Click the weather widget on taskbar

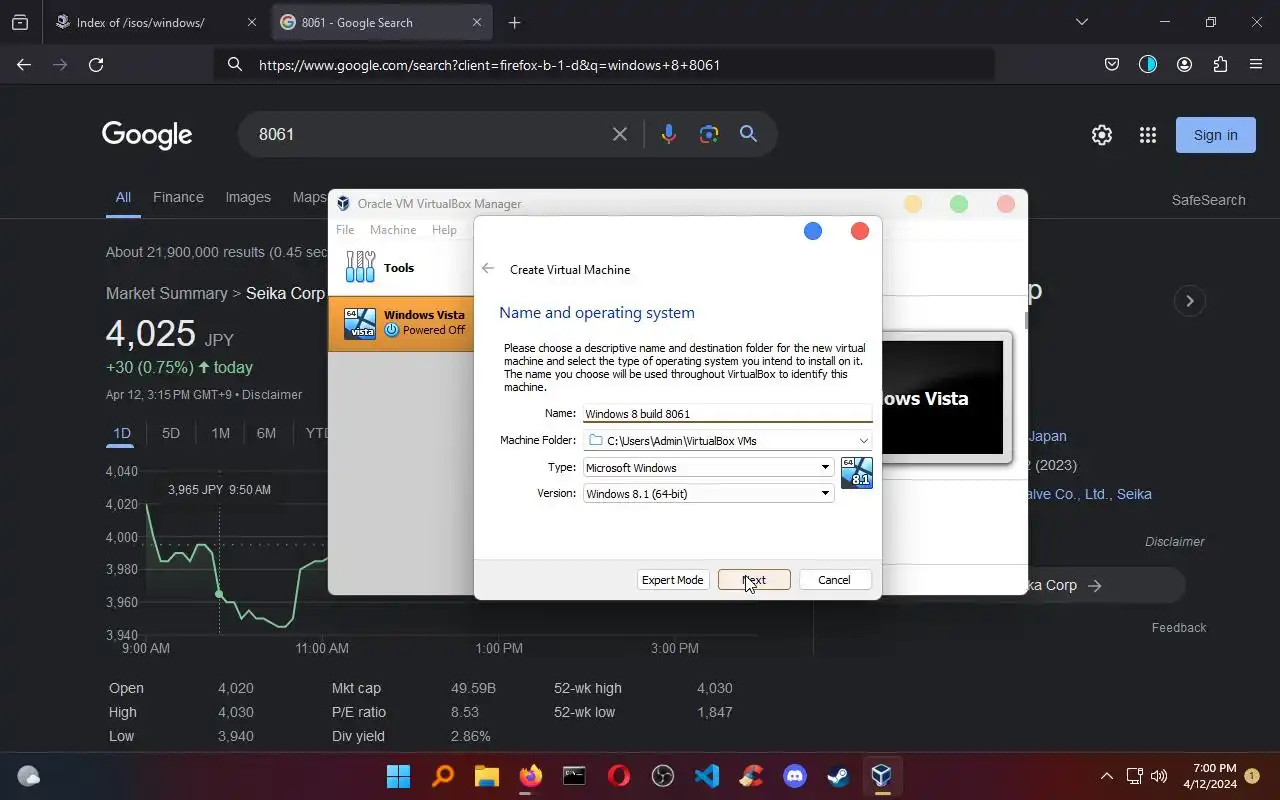coord(28,776)
